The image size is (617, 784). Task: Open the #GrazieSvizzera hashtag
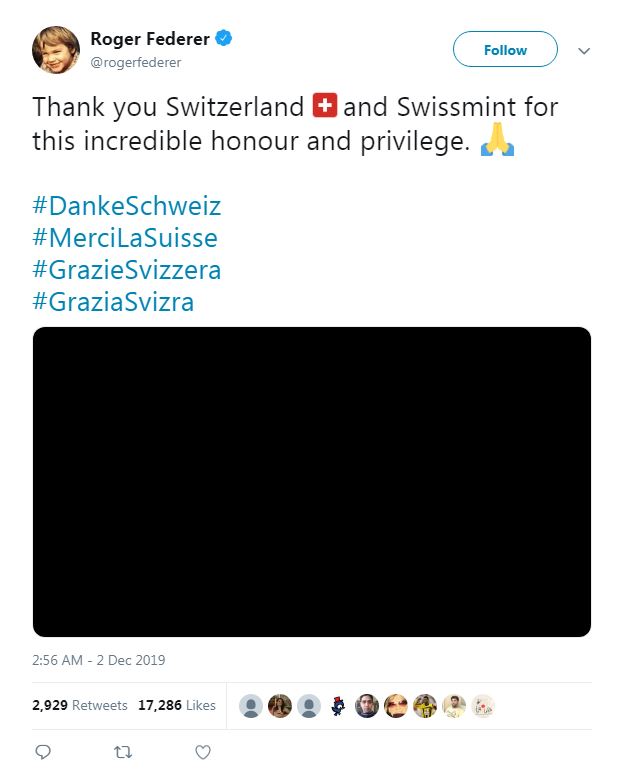pyautogui.click(x=127, y=270)
